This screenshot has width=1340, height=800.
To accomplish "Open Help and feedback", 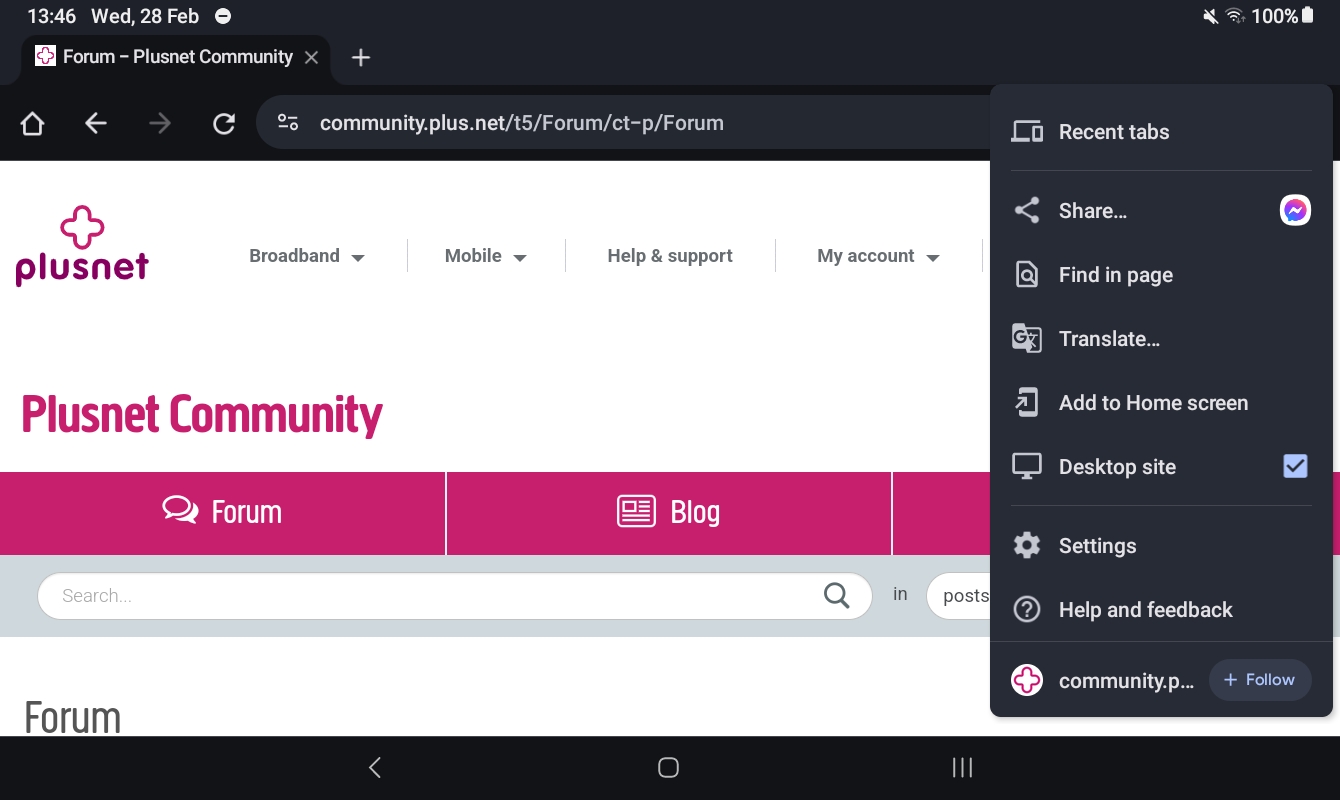I will 1146,609.
